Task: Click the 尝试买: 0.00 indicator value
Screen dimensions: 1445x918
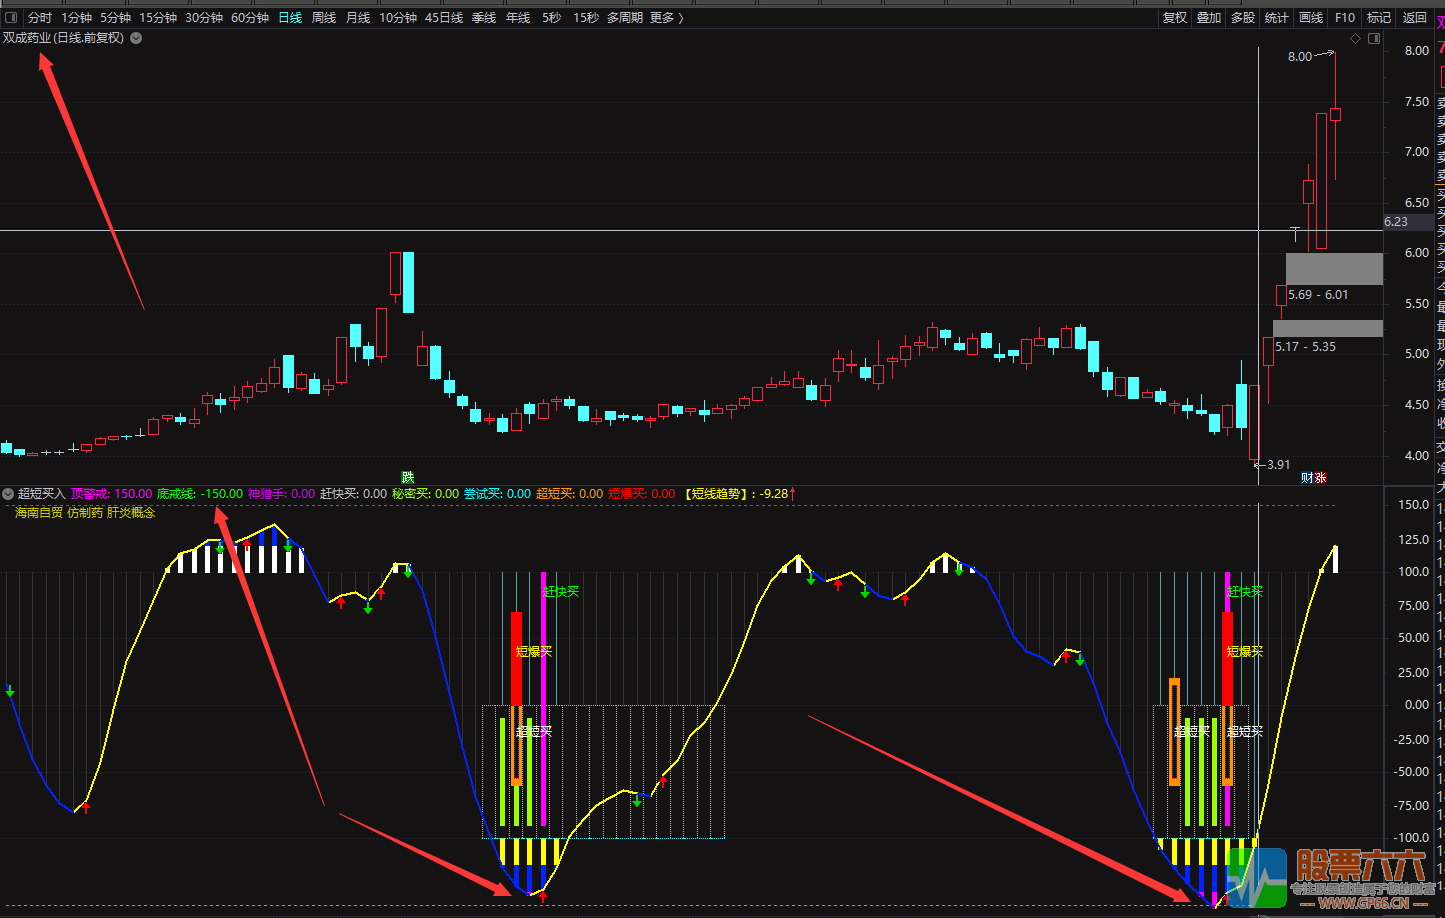Action: [497, 494]
